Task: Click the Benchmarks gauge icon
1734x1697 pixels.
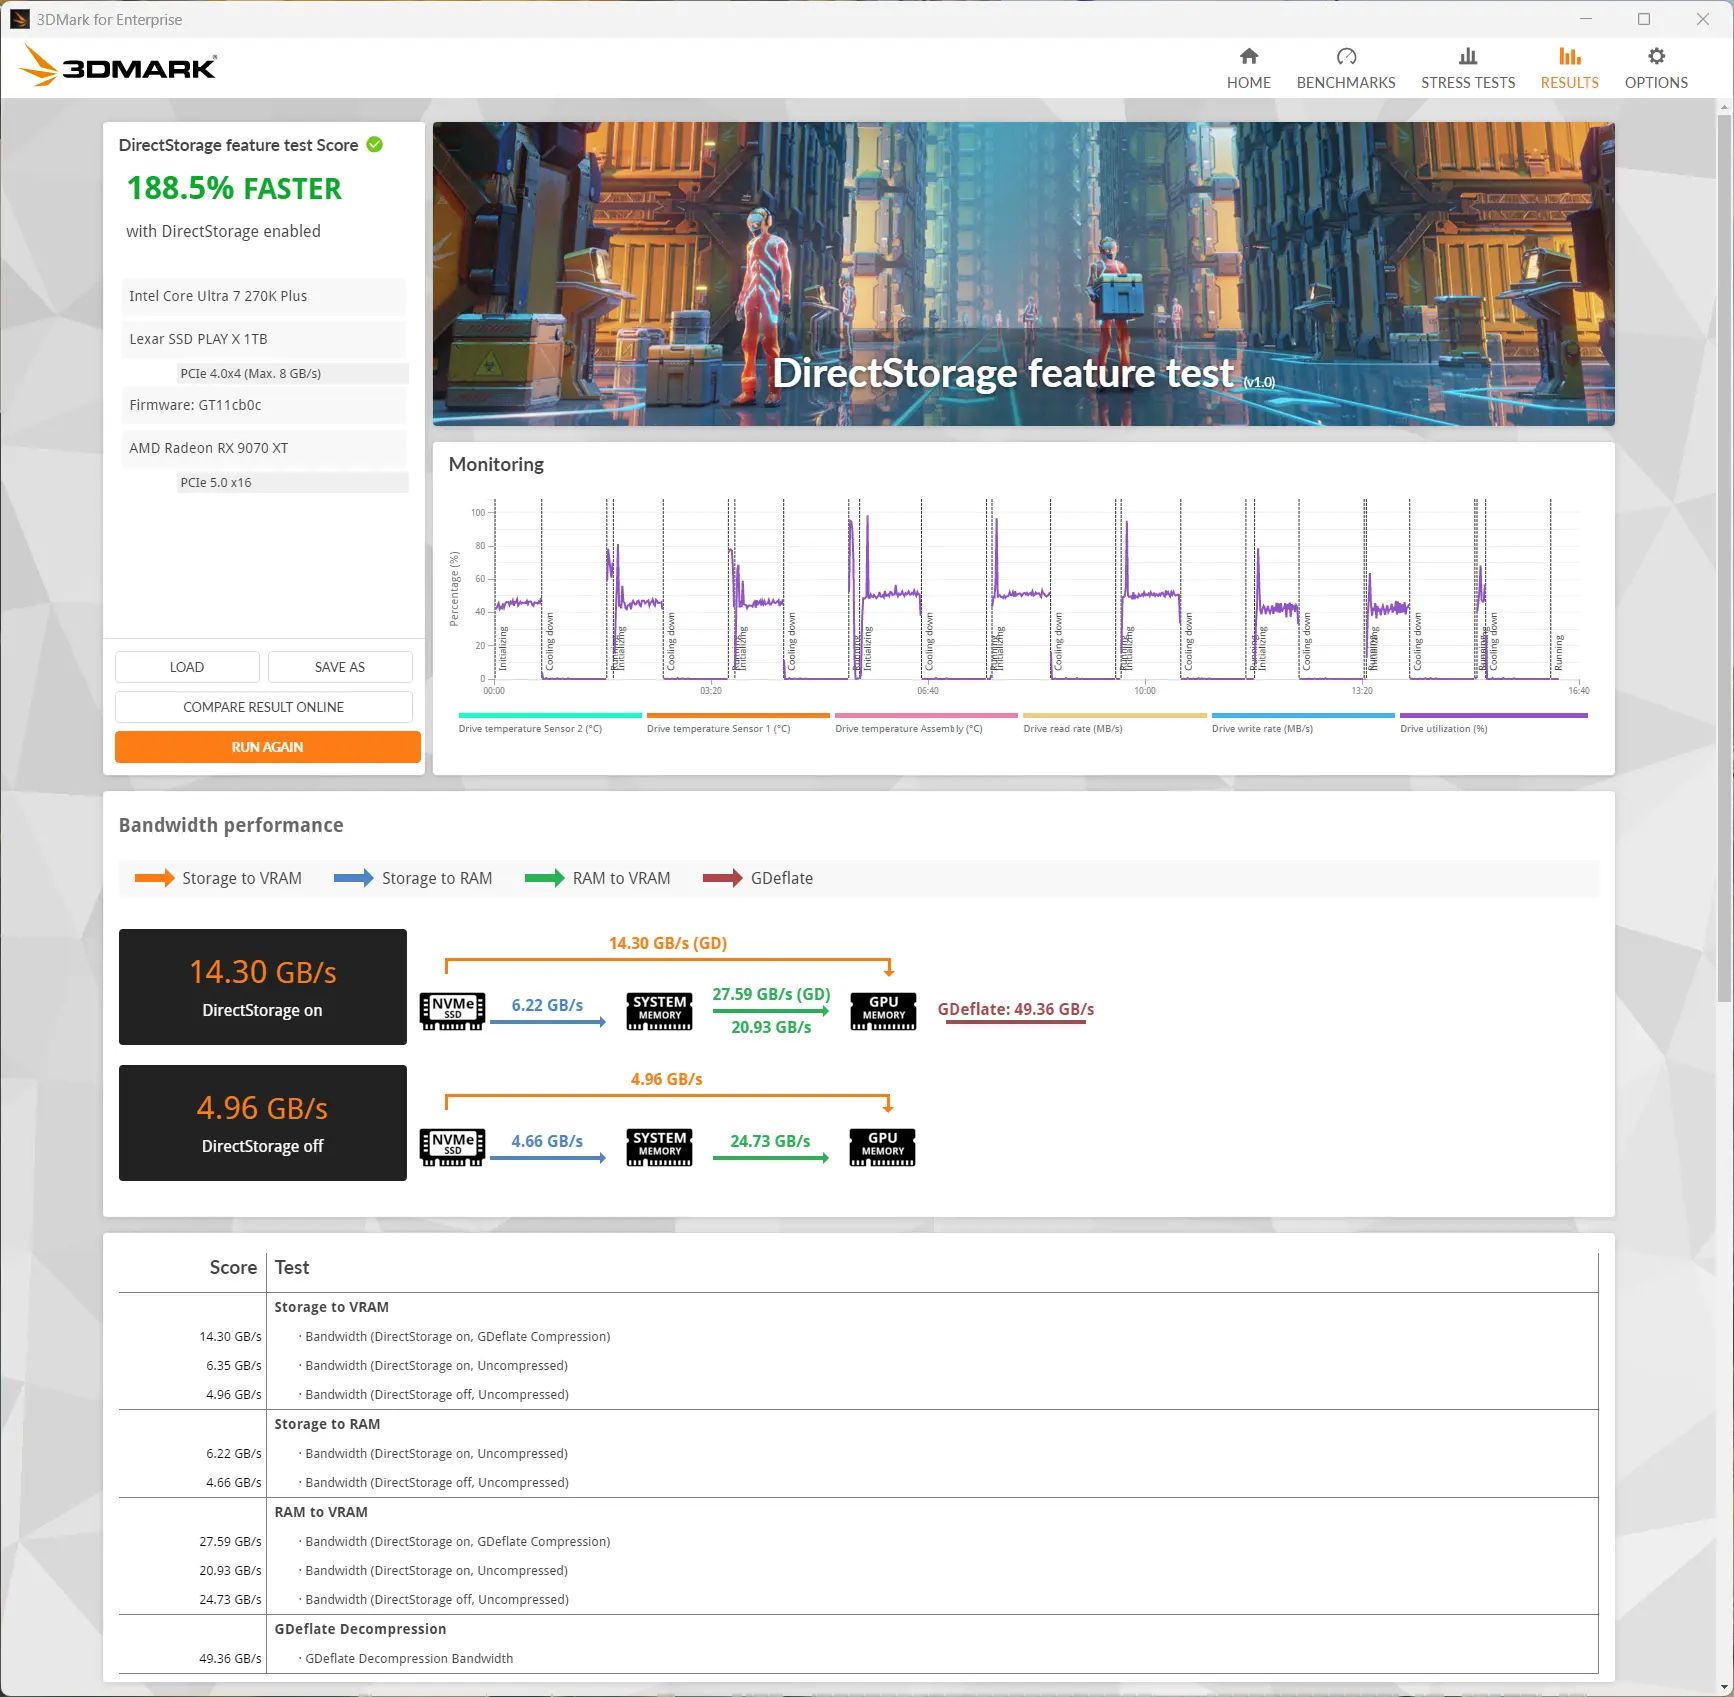Action: point(1346,57)
